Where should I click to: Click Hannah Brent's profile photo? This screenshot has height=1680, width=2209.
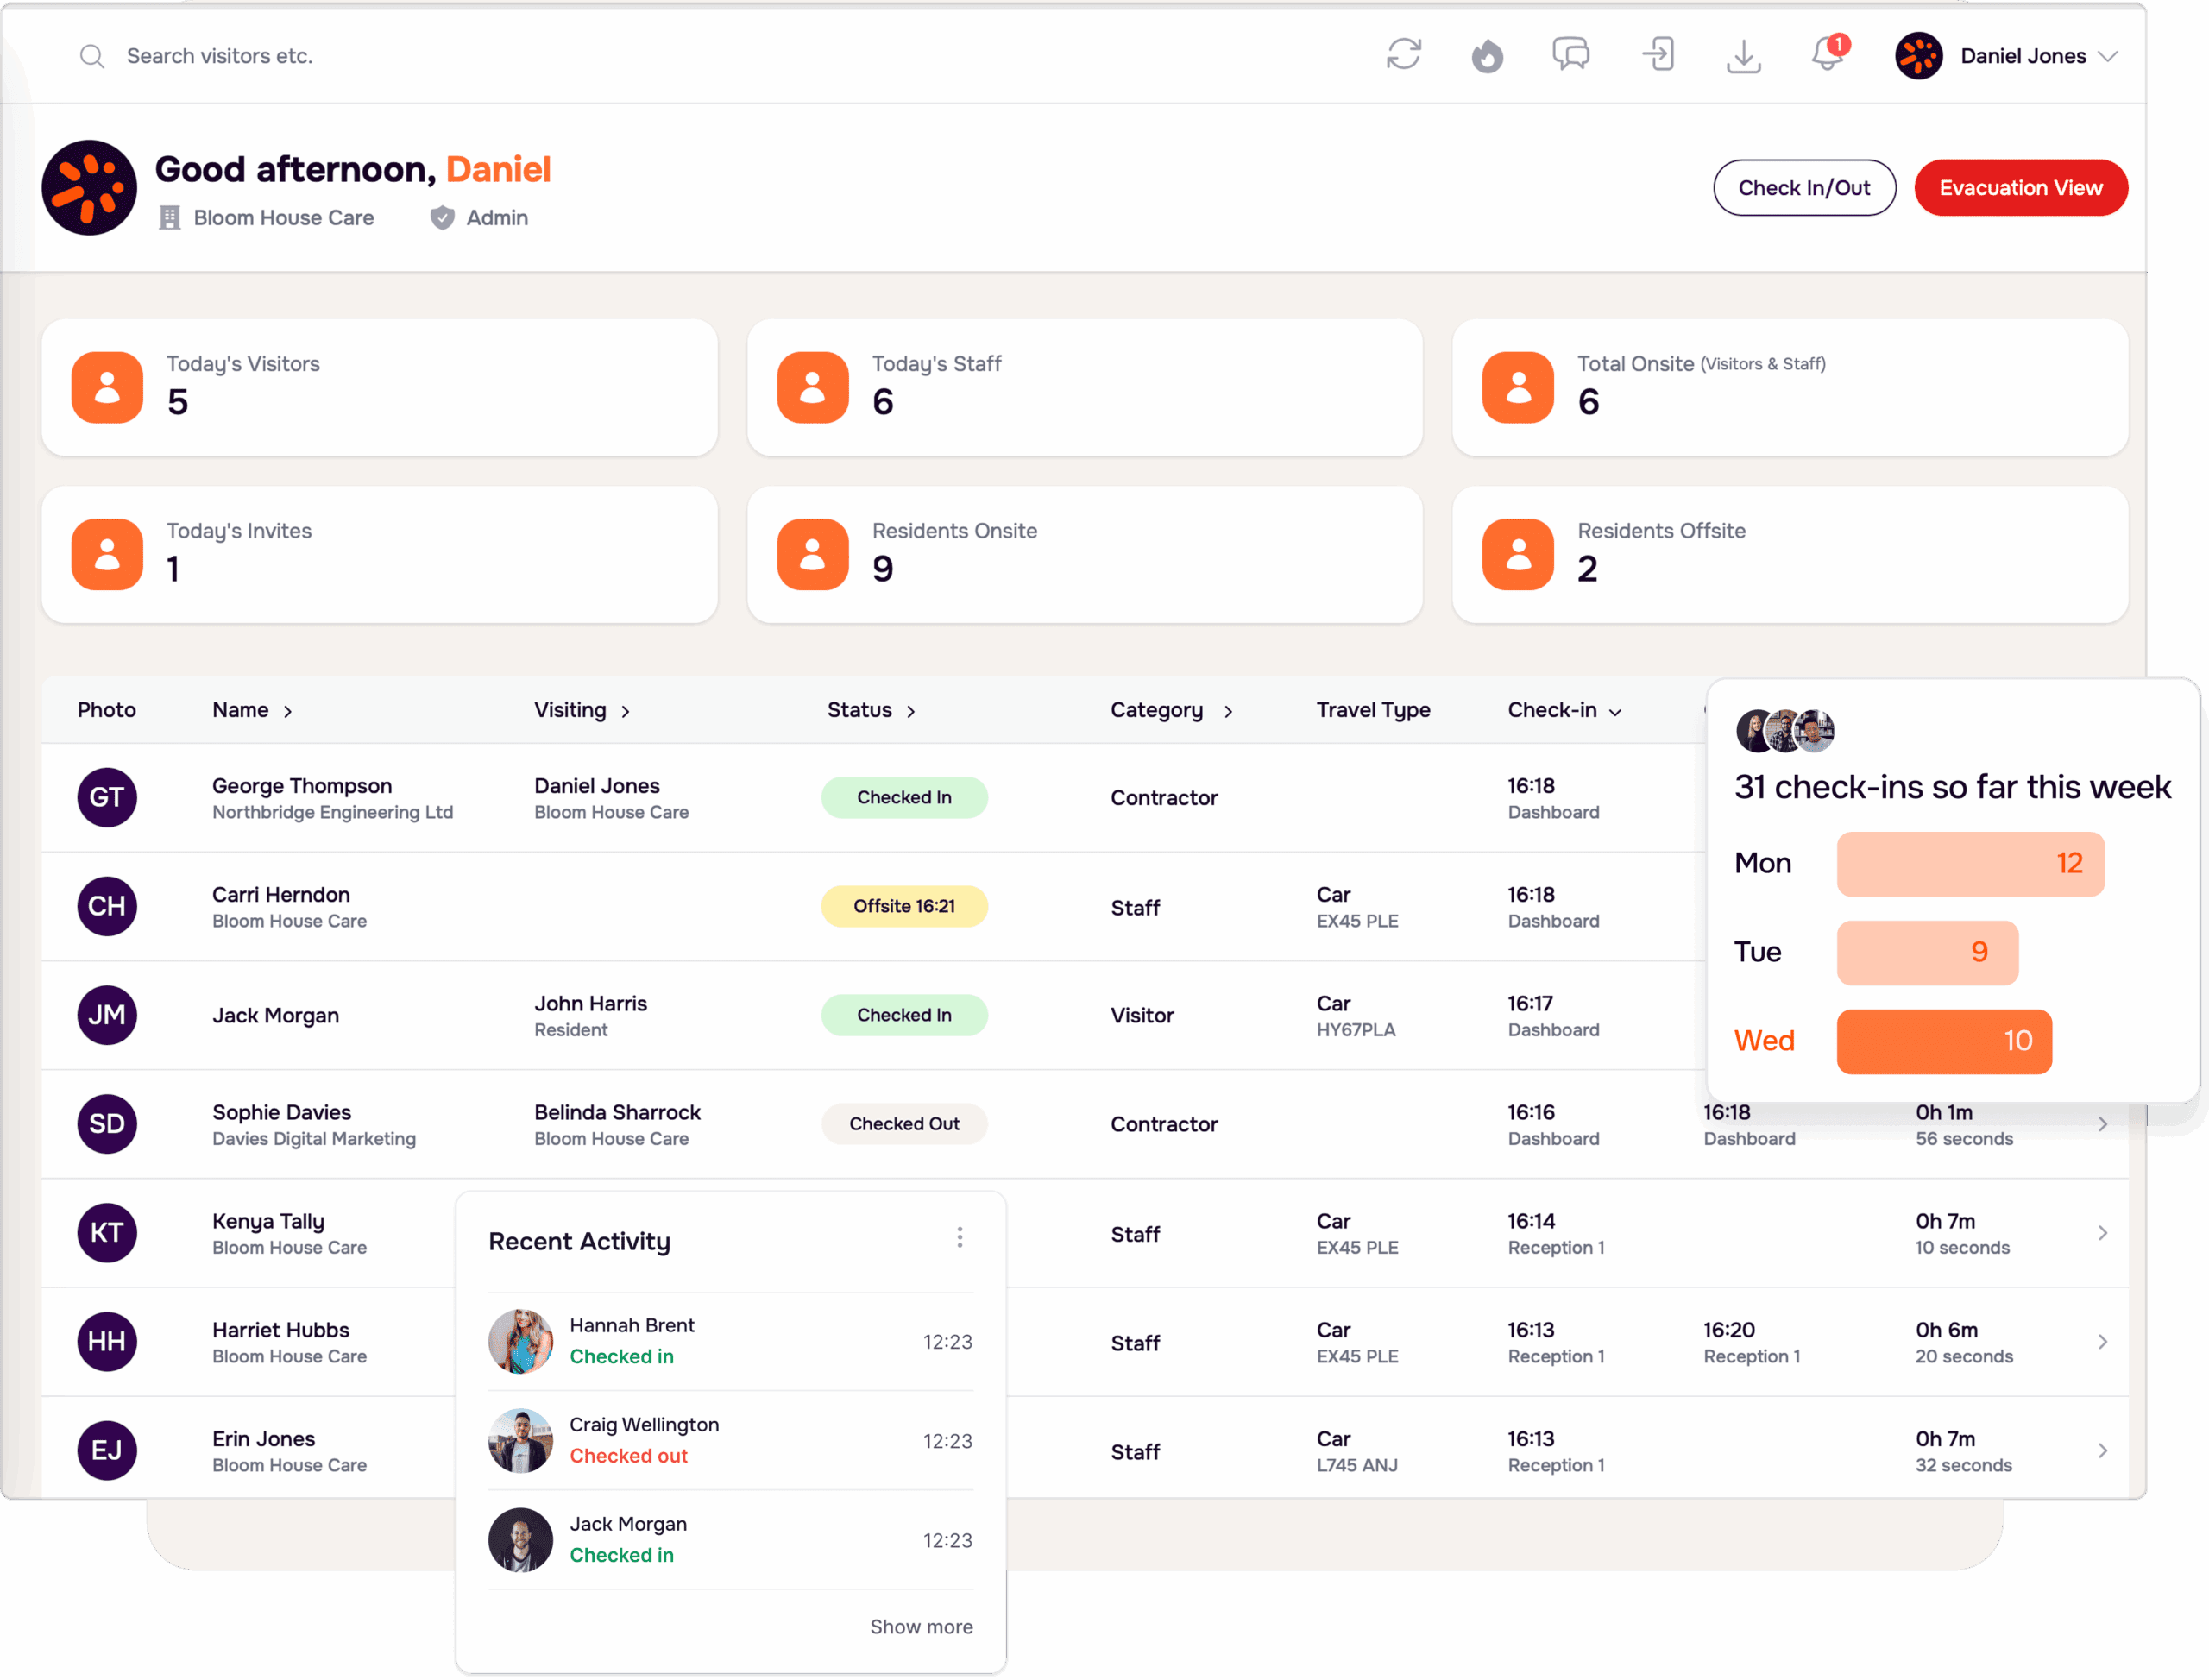coord(520,1341)
